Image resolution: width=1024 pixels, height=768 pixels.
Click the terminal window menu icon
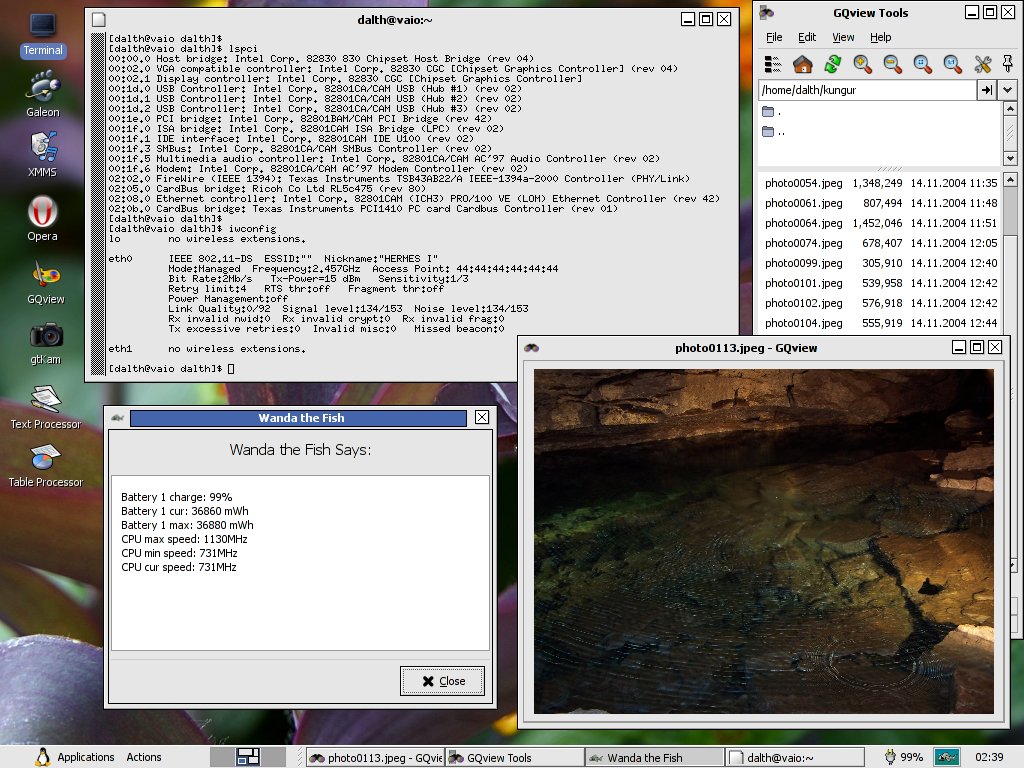click(x=99, y=20)
